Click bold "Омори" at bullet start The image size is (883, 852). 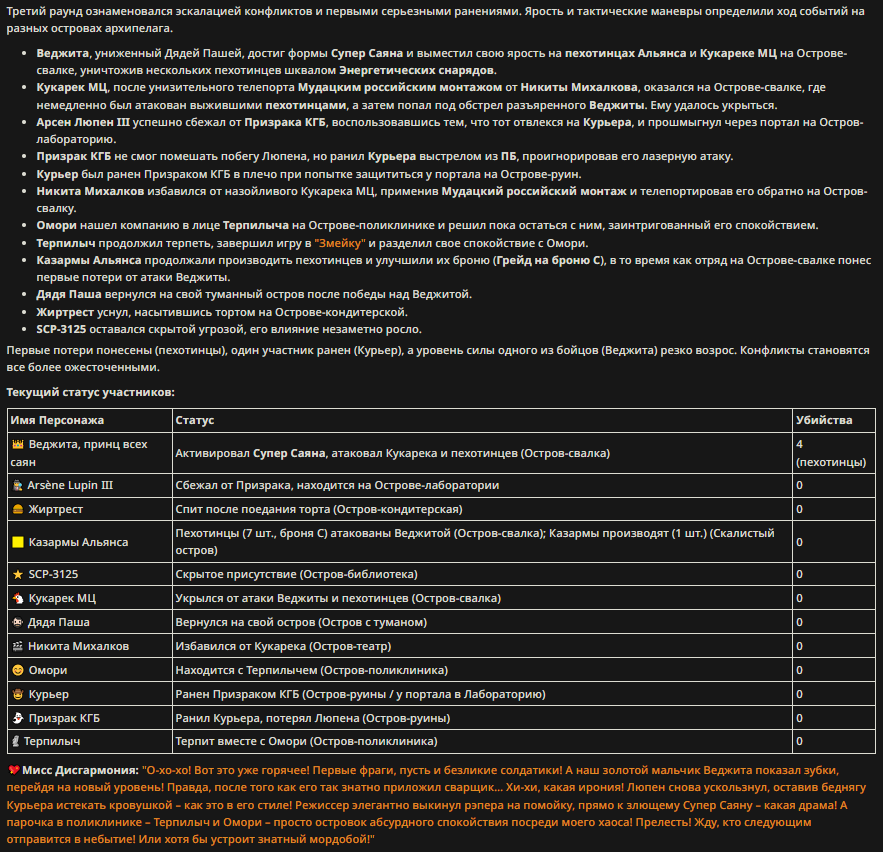pos(56,225)
